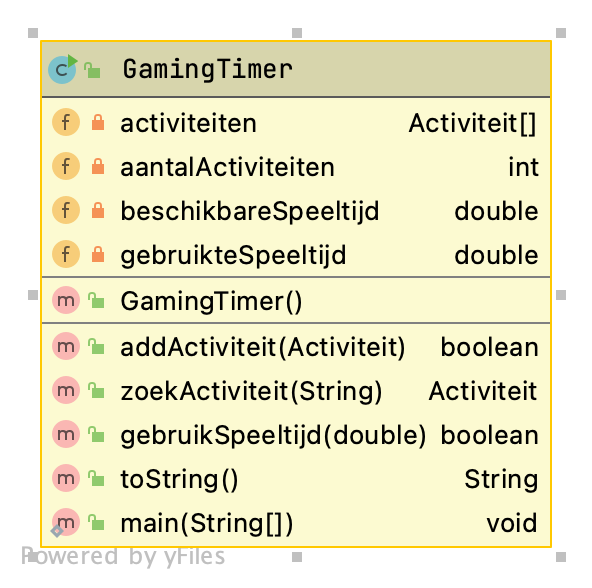Select the GamingTimer class title
592x588 pixels.
pyautogui.click(x=207, y=69)
